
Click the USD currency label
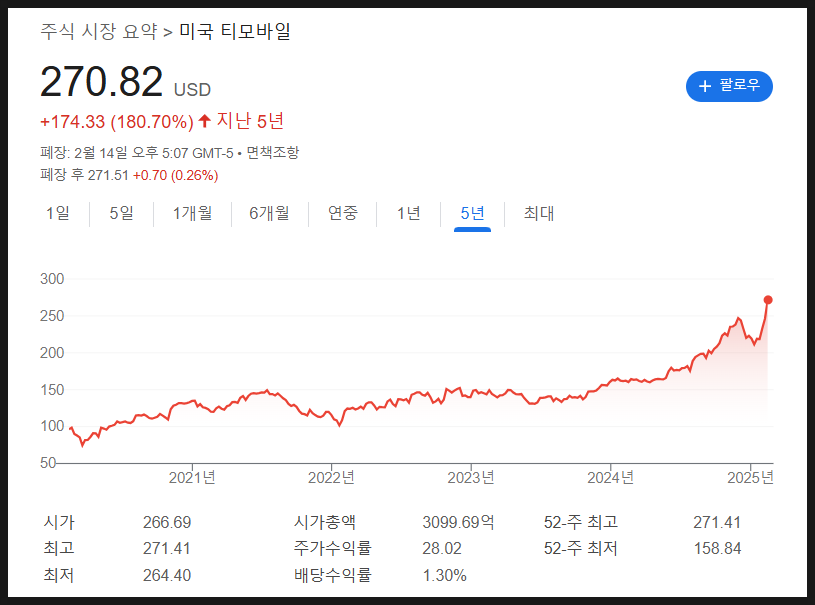coord(192,90)
